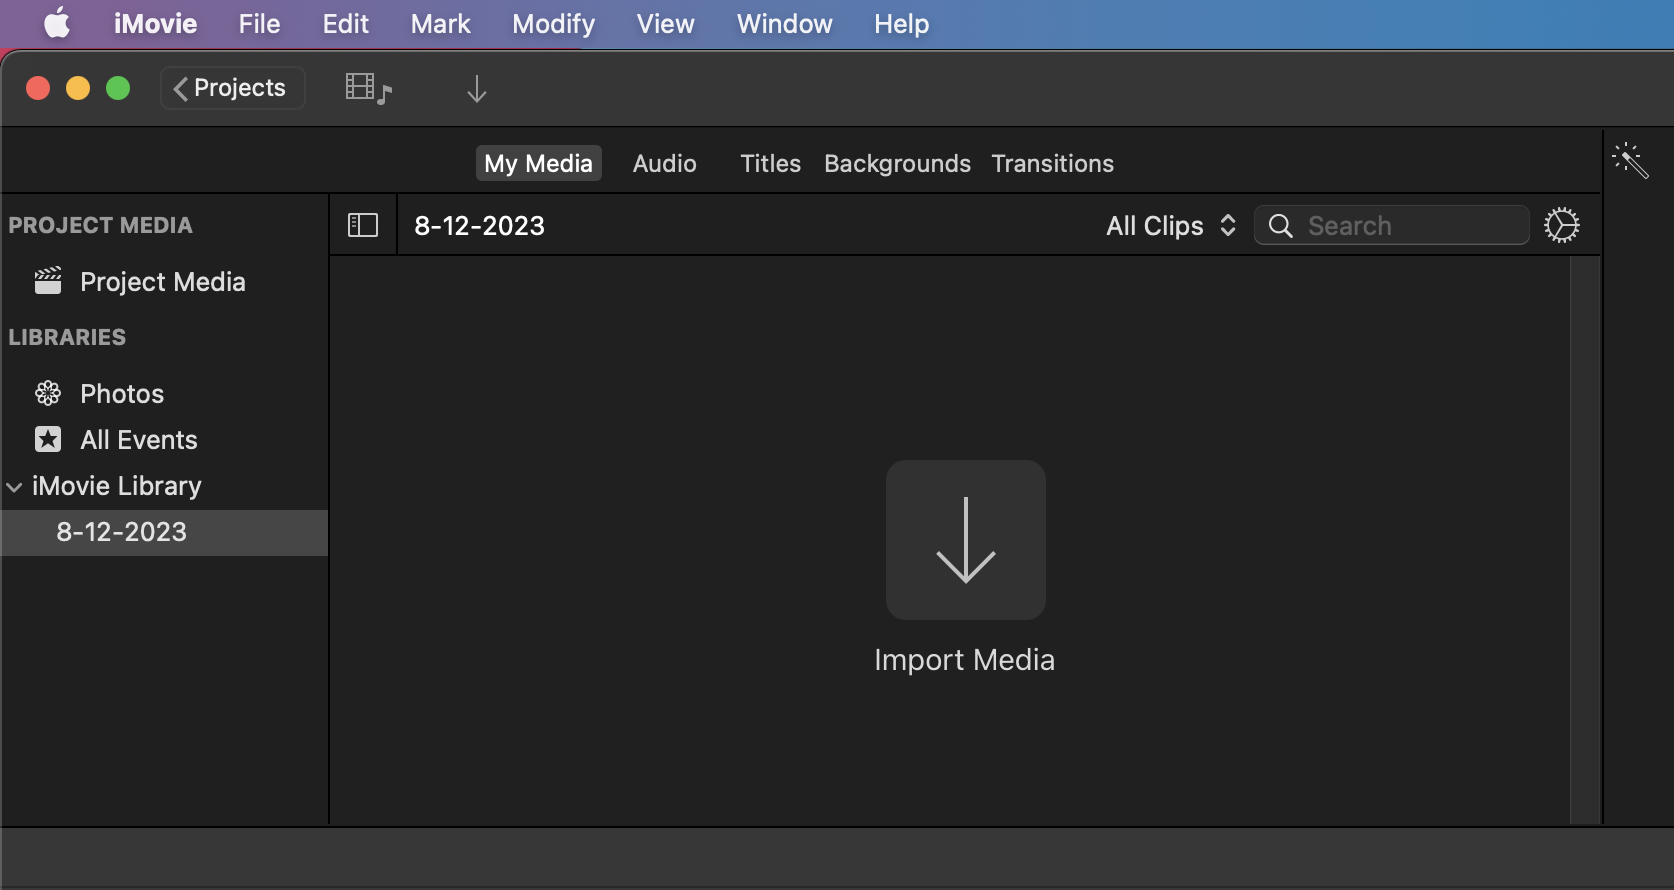Open the iMovie application menu
The image size is (1674, 890).
tap(155, 23)
